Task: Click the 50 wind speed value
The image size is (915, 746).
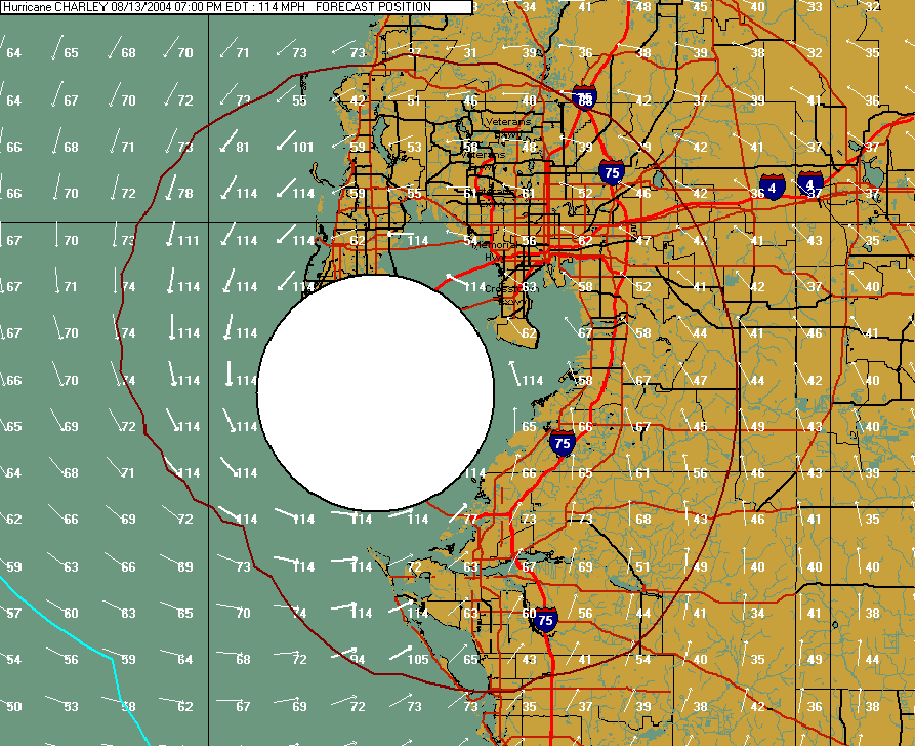Action: point(14,707)
